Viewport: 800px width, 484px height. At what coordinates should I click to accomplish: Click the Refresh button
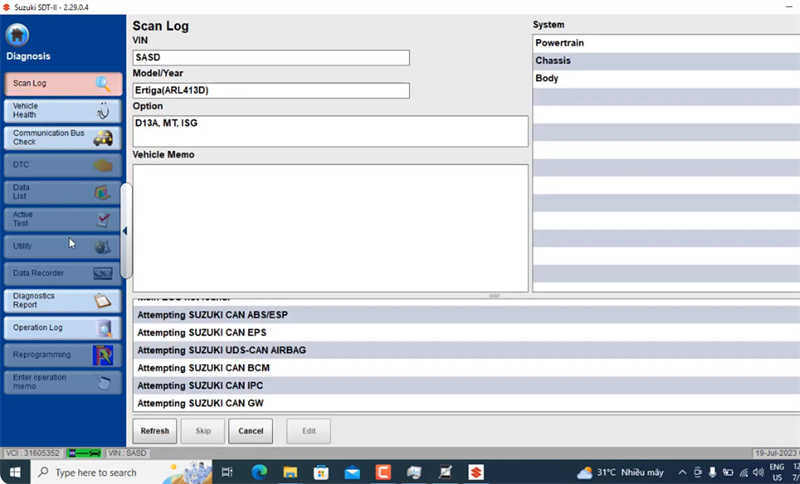pos(155,431)
